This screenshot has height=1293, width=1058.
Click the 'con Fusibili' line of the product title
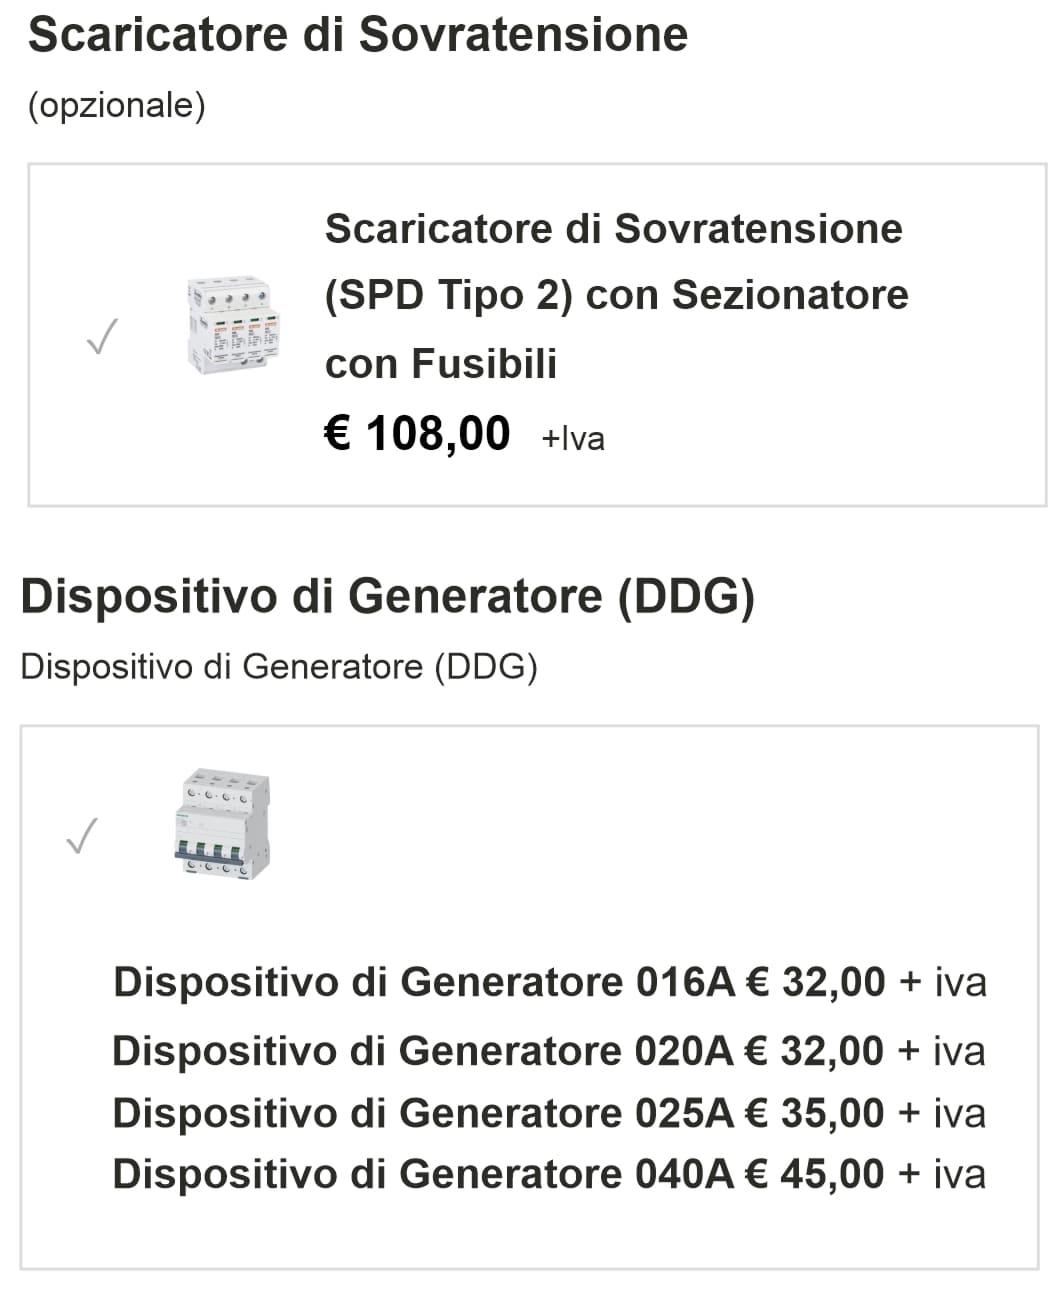pos(441,364)
